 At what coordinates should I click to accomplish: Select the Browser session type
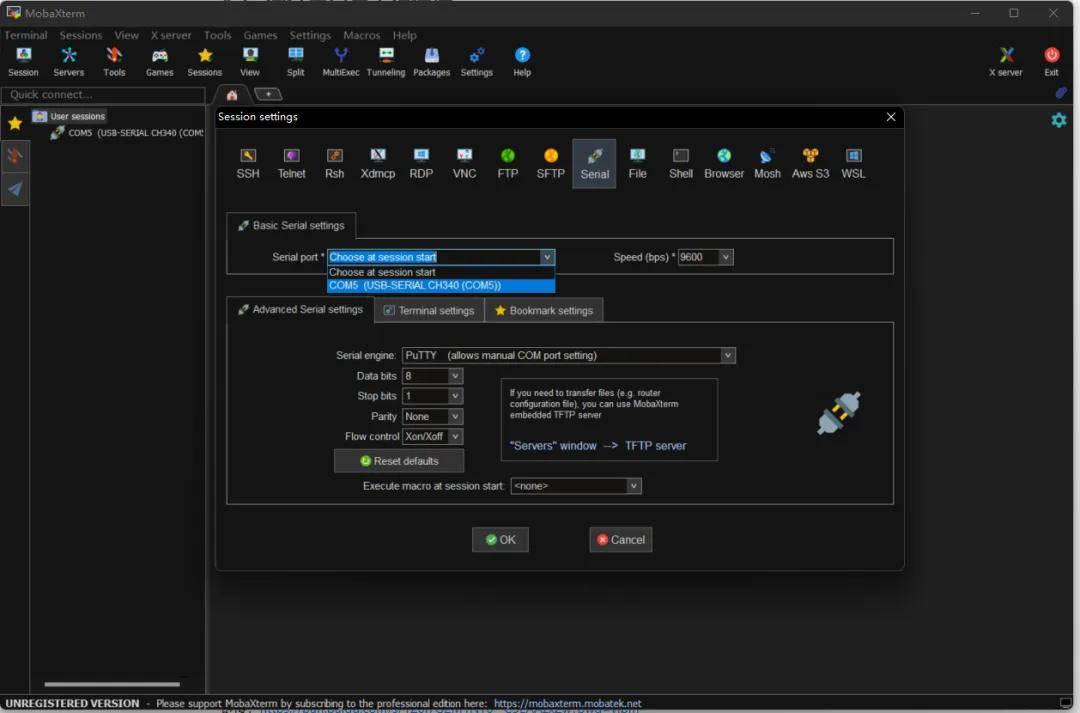724,163
